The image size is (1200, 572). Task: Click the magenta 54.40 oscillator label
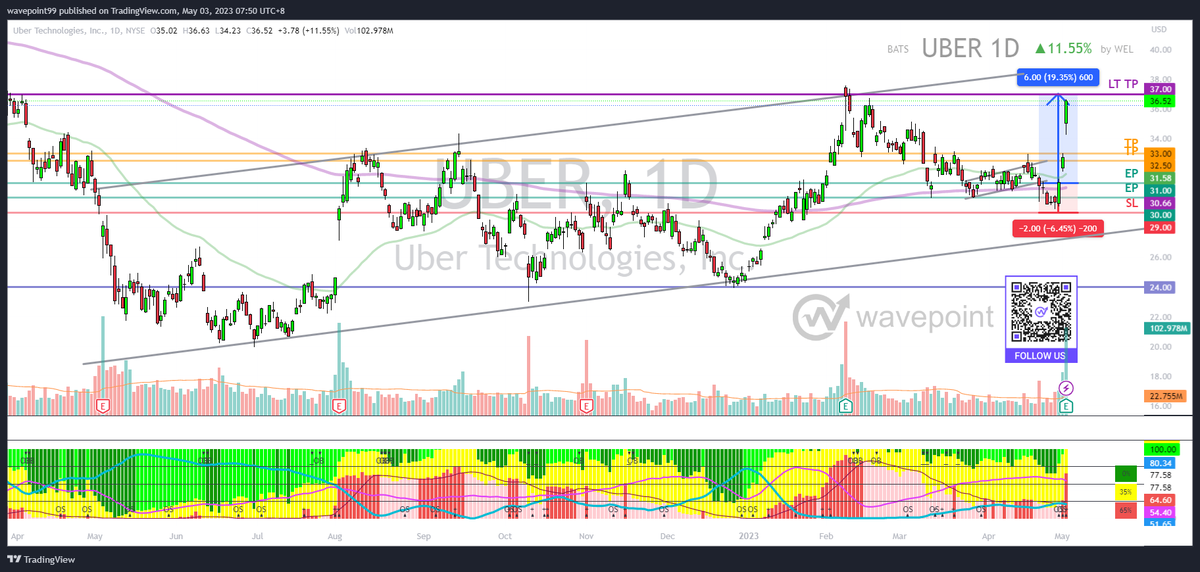[1161, 511]
